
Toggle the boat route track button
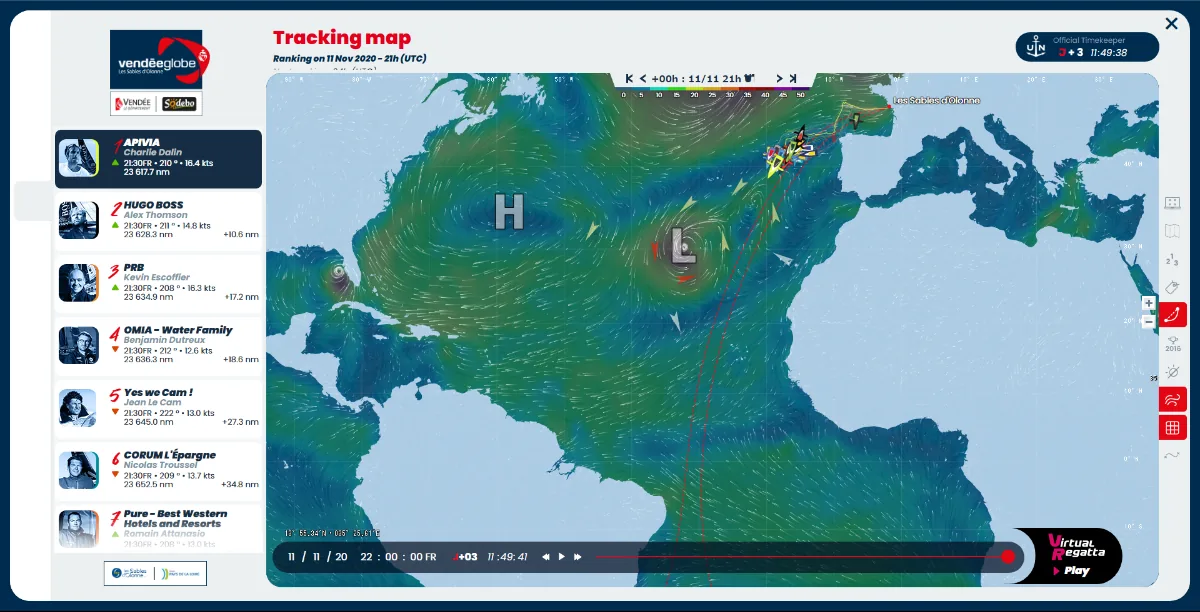[1173, 315]
